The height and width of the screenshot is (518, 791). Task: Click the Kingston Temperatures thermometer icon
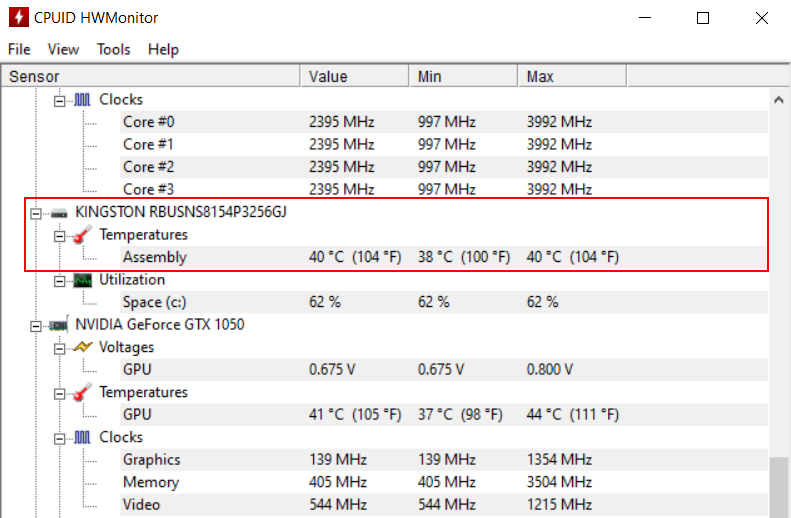(82, 235)
